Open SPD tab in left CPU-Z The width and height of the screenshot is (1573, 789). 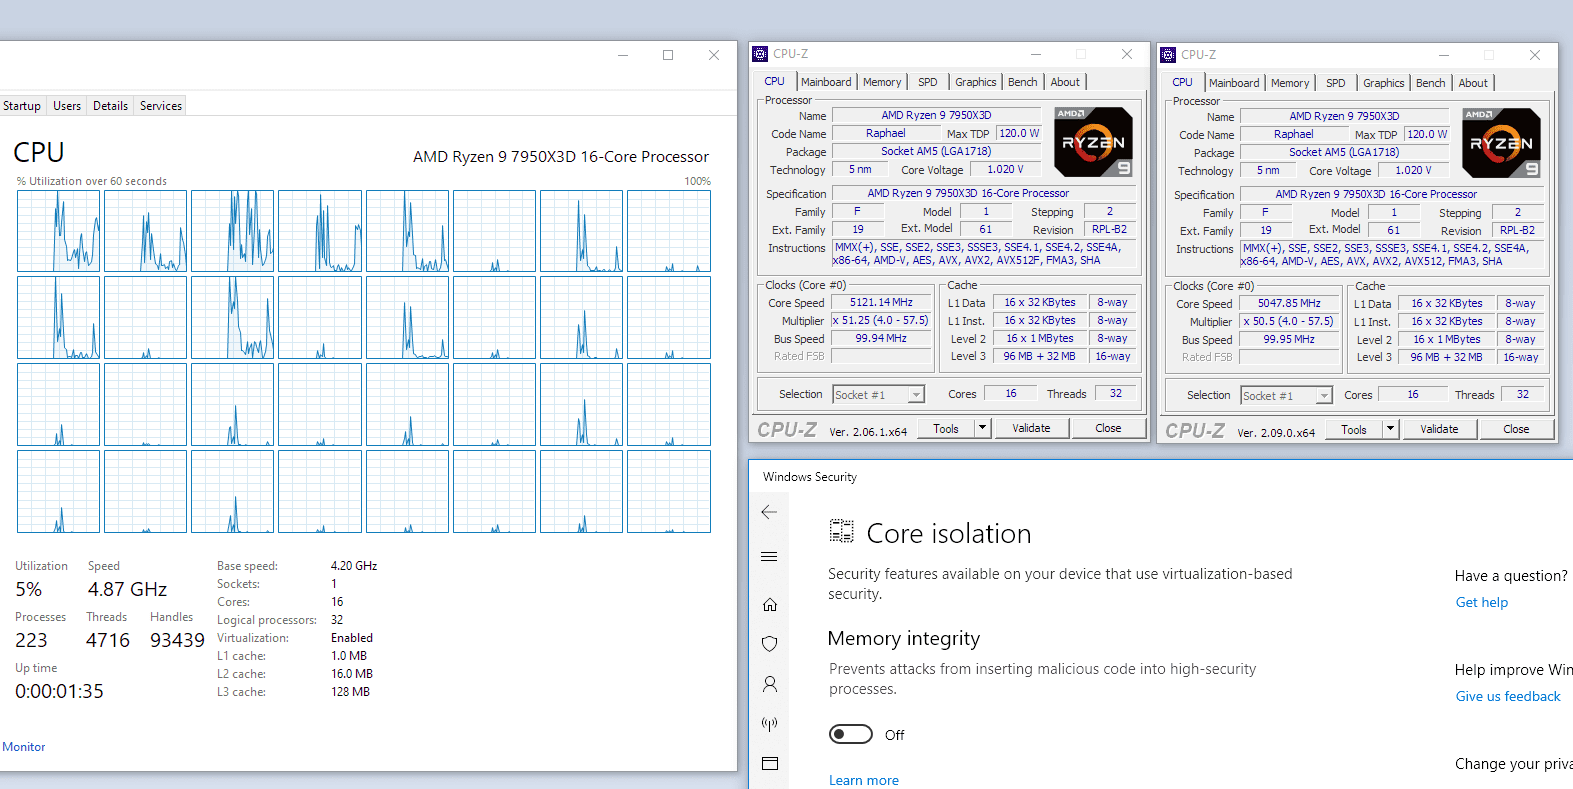click(x=928, y=82)
